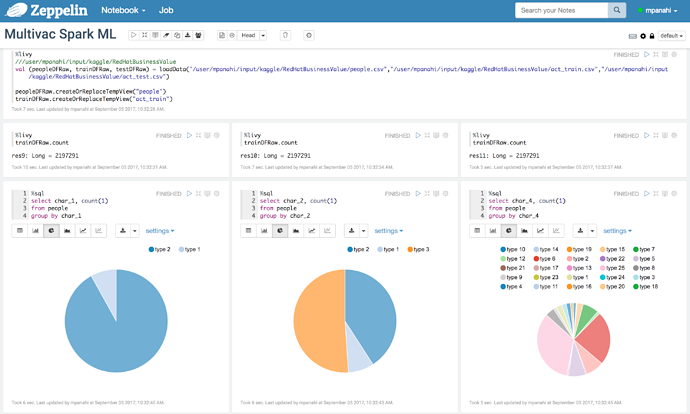This screenshot has width=690, height=414.
Task: Click the orange type 3 legend dot
Action: coord(410,249)
